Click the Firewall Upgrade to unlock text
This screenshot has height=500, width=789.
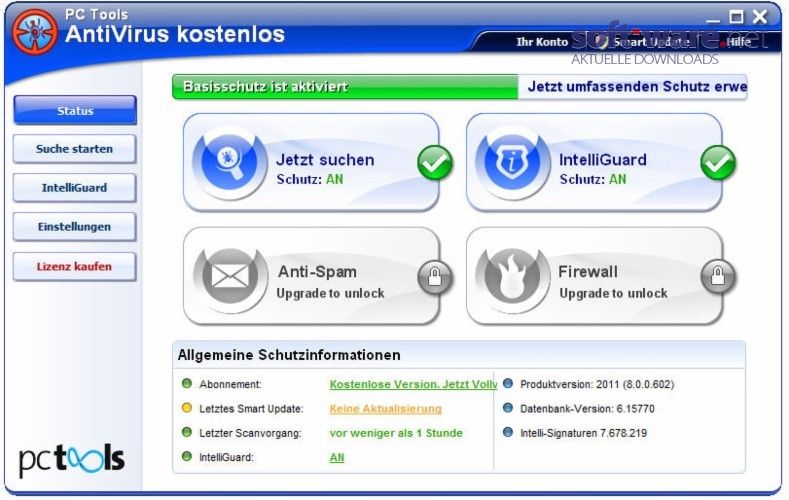(613, 293)
